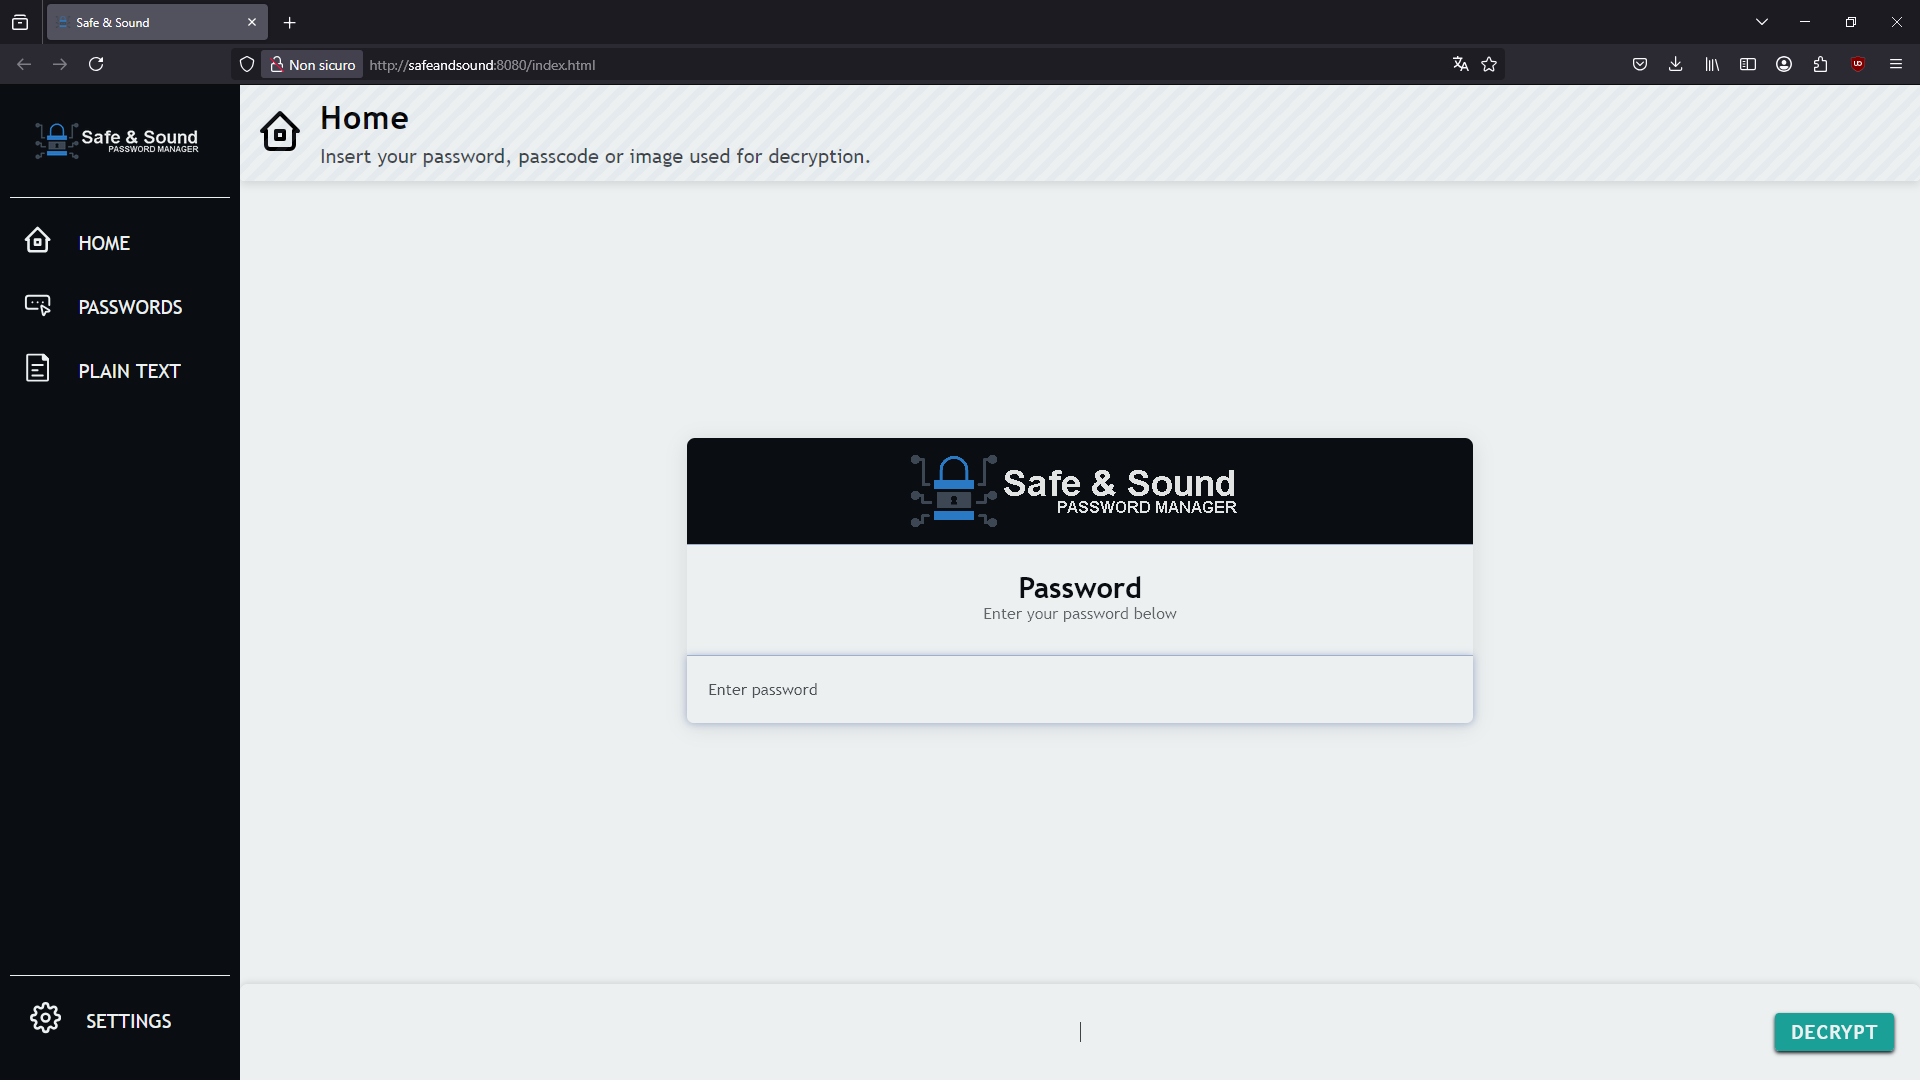Go back with browser back arrow
The image size is (1920, 1080).
coord(24,64)
